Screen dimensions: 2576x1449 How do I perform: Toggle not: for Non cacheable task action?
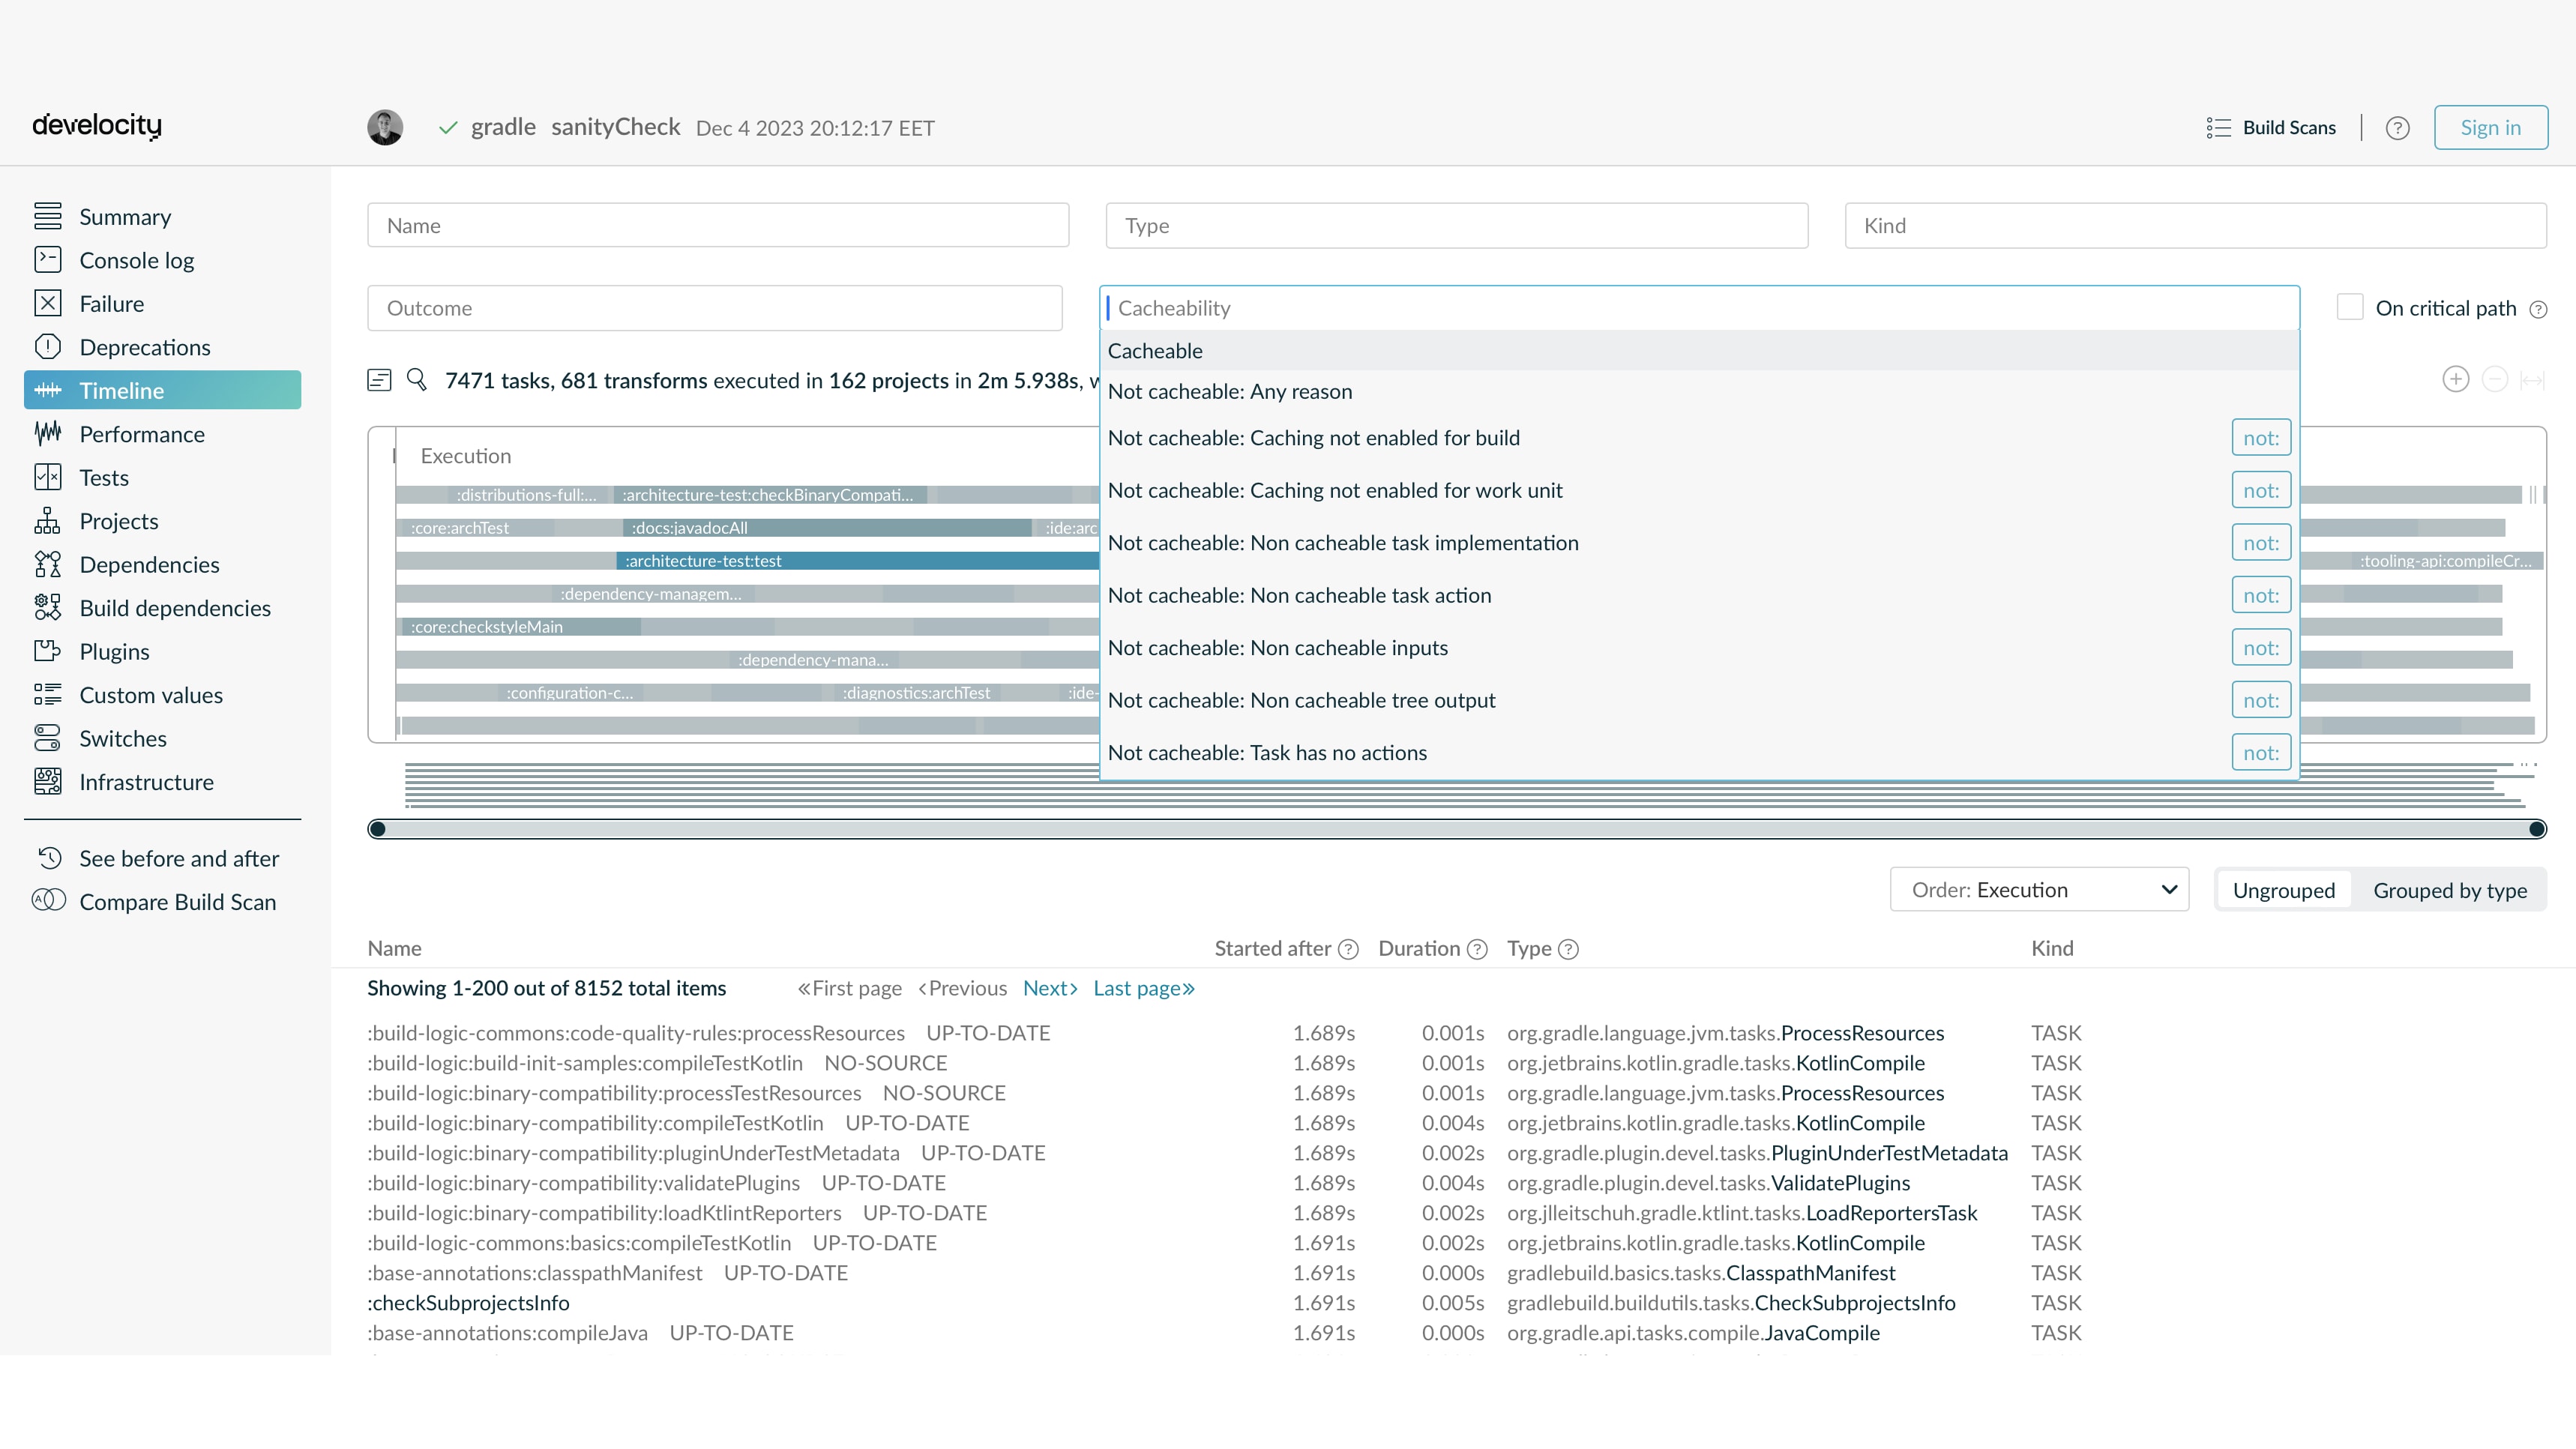[2261, 595]
